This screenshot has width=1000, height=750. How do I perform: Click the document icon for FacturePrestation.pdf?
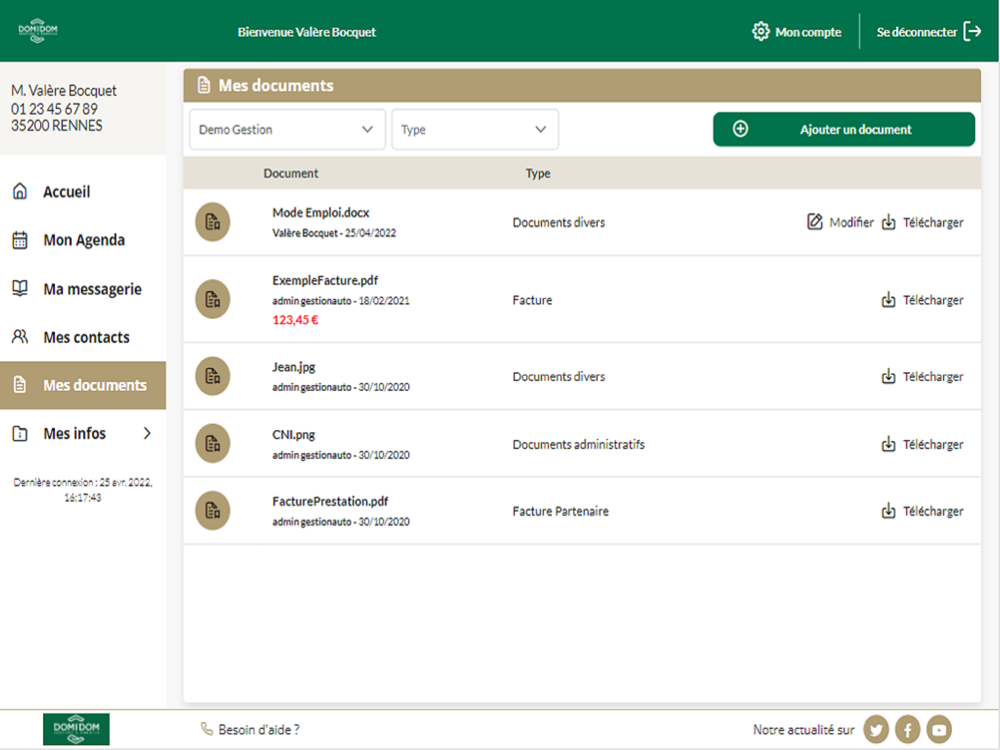(x=212, y=511)
